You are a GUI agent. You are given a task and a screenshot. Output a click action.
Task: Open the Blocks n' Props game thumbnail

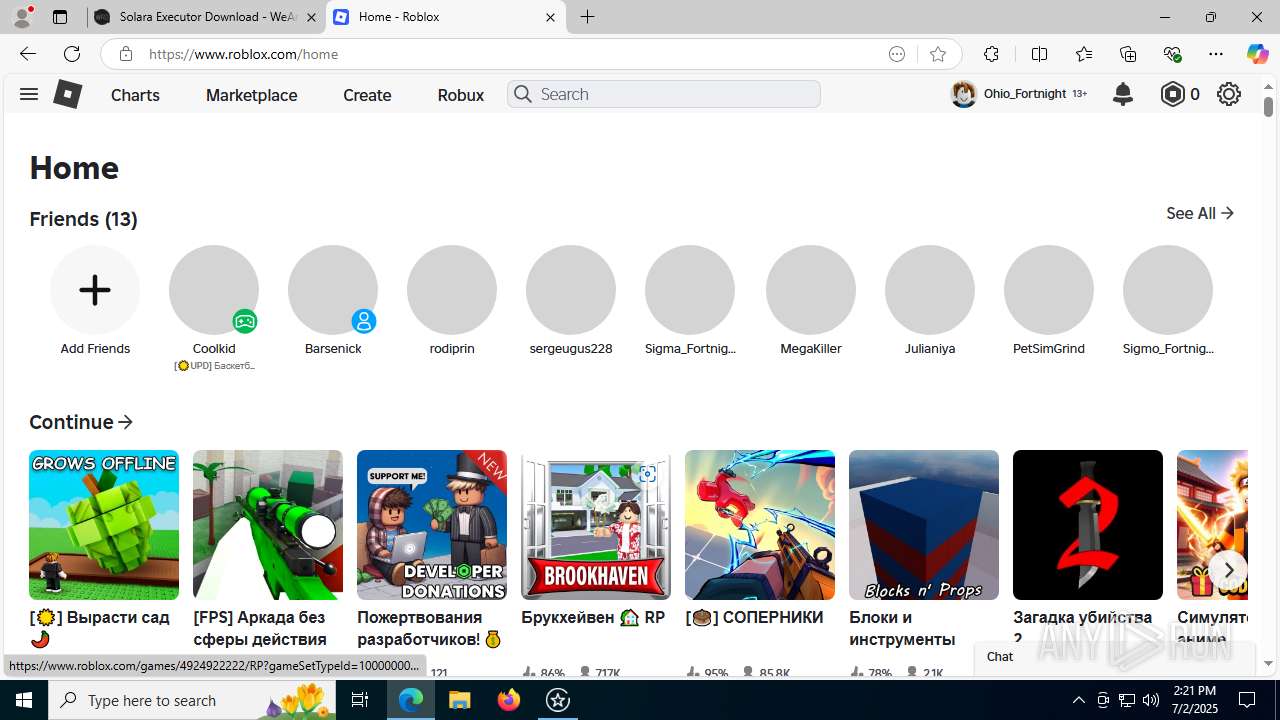click(x=924, y=525)
